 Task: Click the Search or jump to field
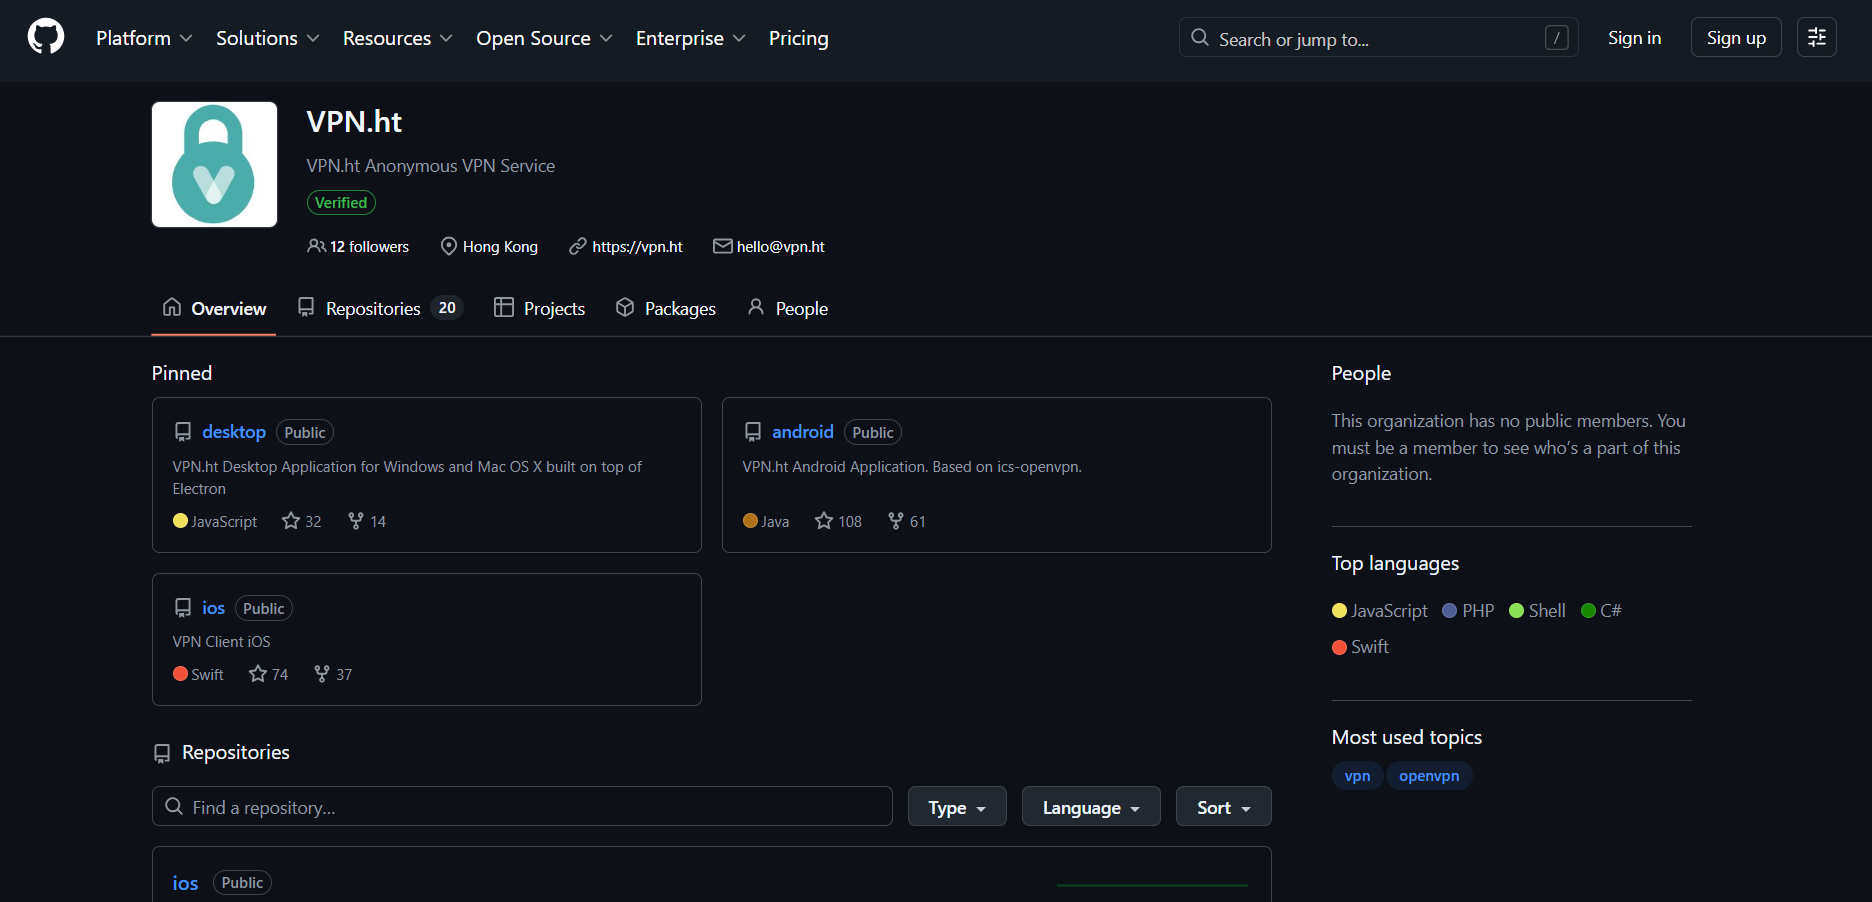(1378, 38)
